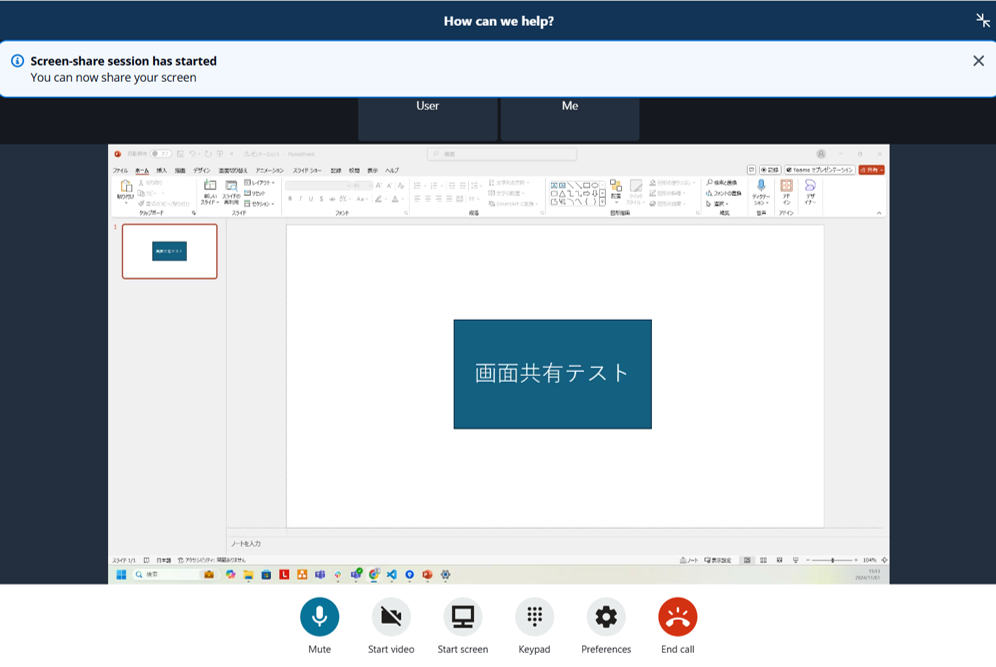The image size is (996, 667).
Task: Toggle ノート in PowerPoint status bar
Action: pos(689,560)
